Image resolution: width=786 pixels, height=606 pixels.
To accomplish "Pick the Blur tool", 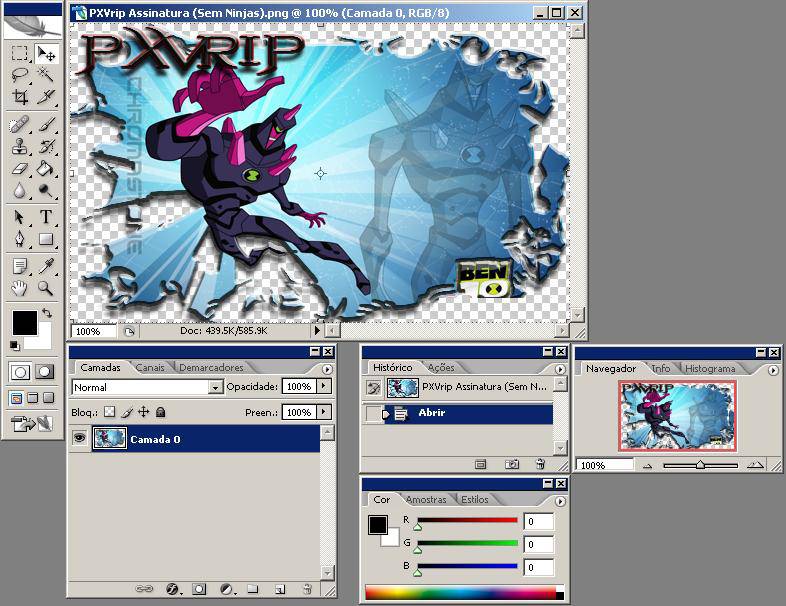I will click(x=20, y=190).
